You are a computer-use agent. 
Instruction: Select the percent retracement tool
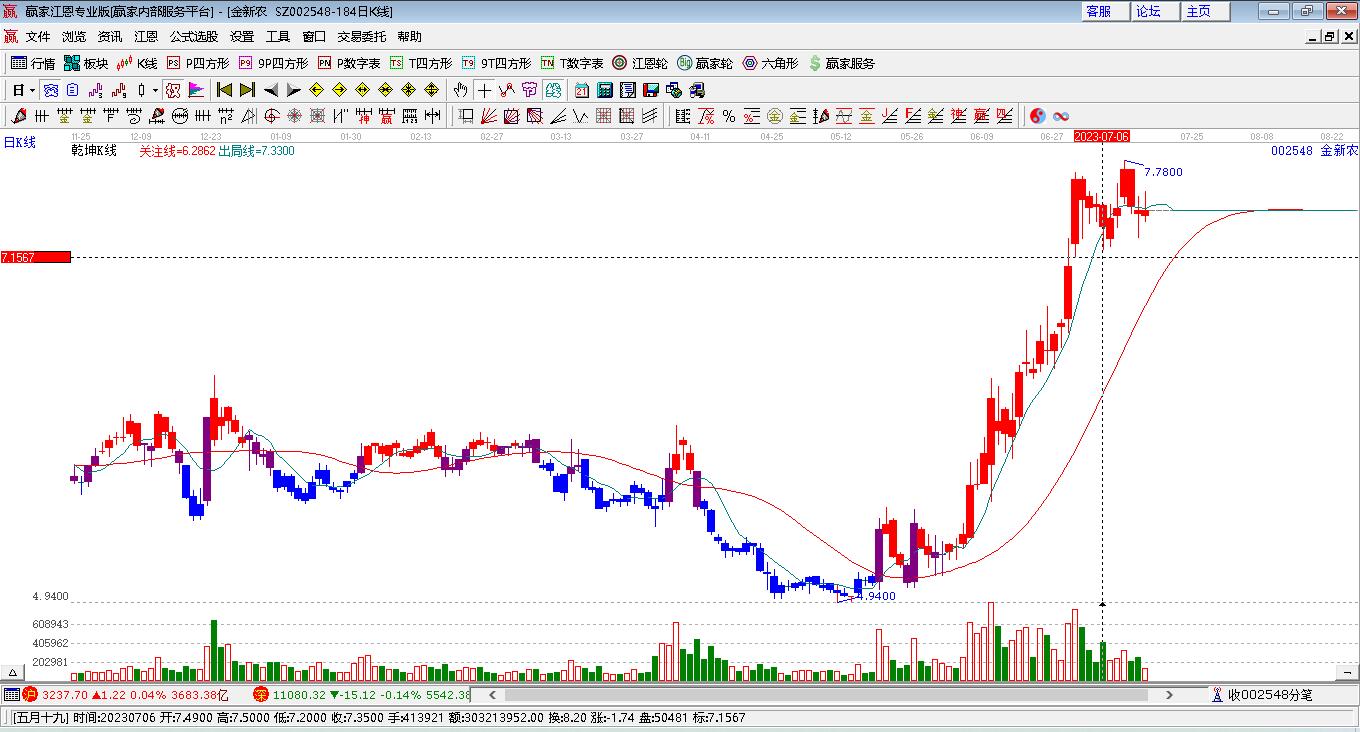(x=728, y=116)
